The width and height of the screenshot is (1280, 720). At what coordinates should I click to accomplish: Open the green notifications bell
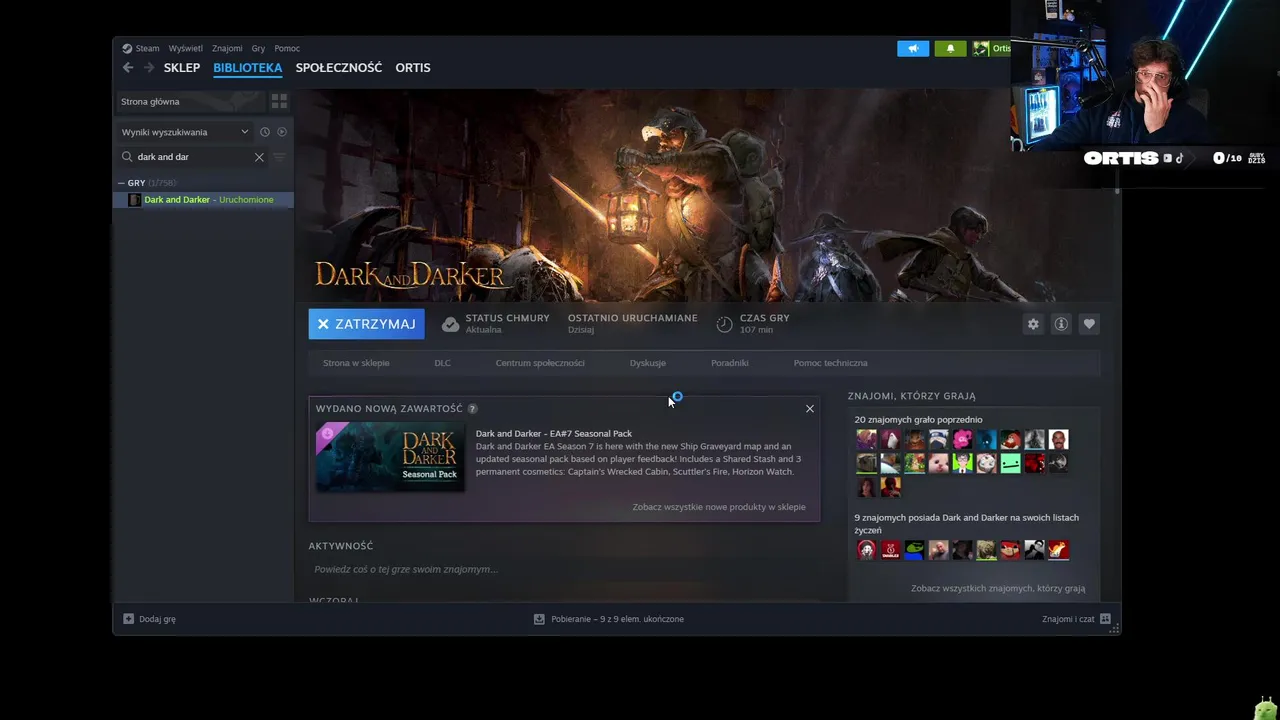coord(950,48)
